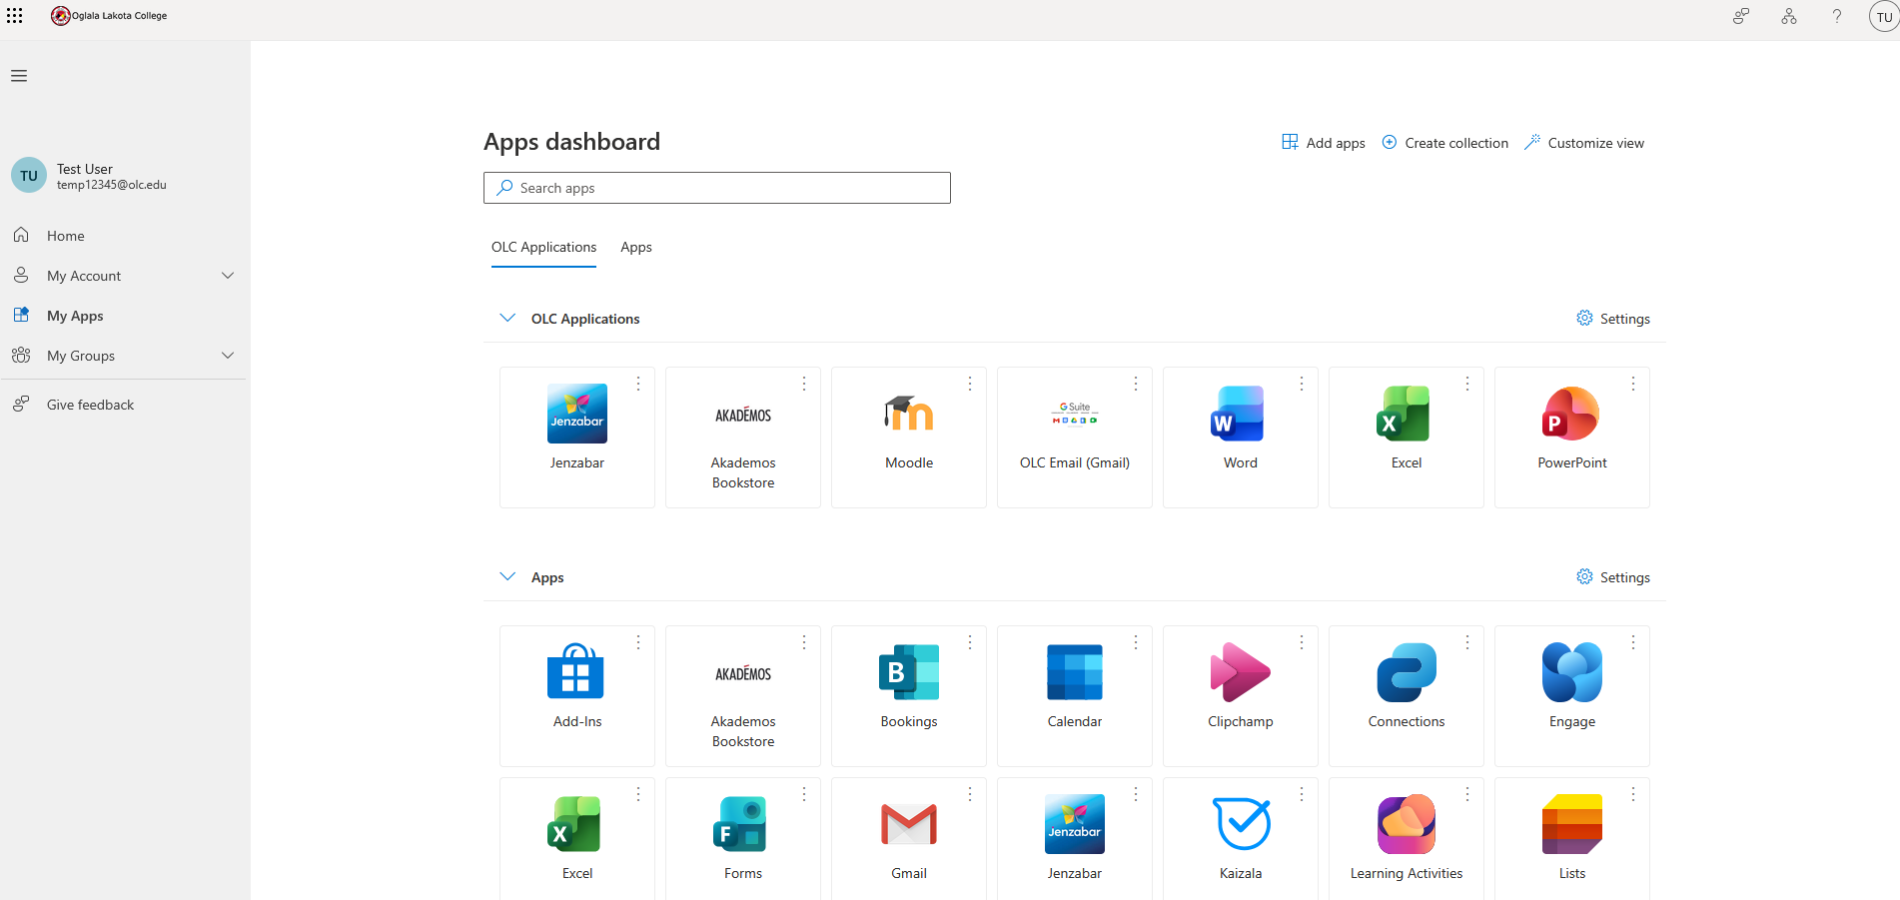The width and height of the screenshot is (1900, 900).
Task: Open more options for Bookings tile
Action: point(970,643)
